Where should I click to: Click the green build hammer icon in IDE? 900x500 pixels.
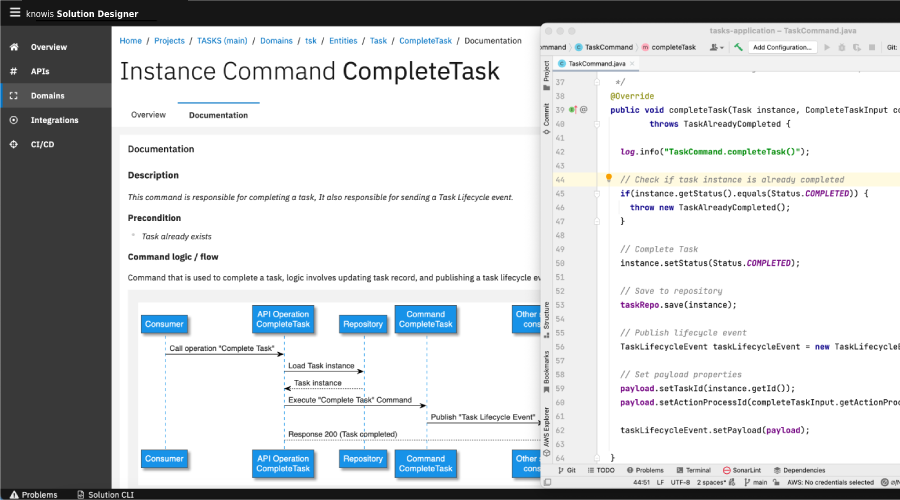(738, 47)
